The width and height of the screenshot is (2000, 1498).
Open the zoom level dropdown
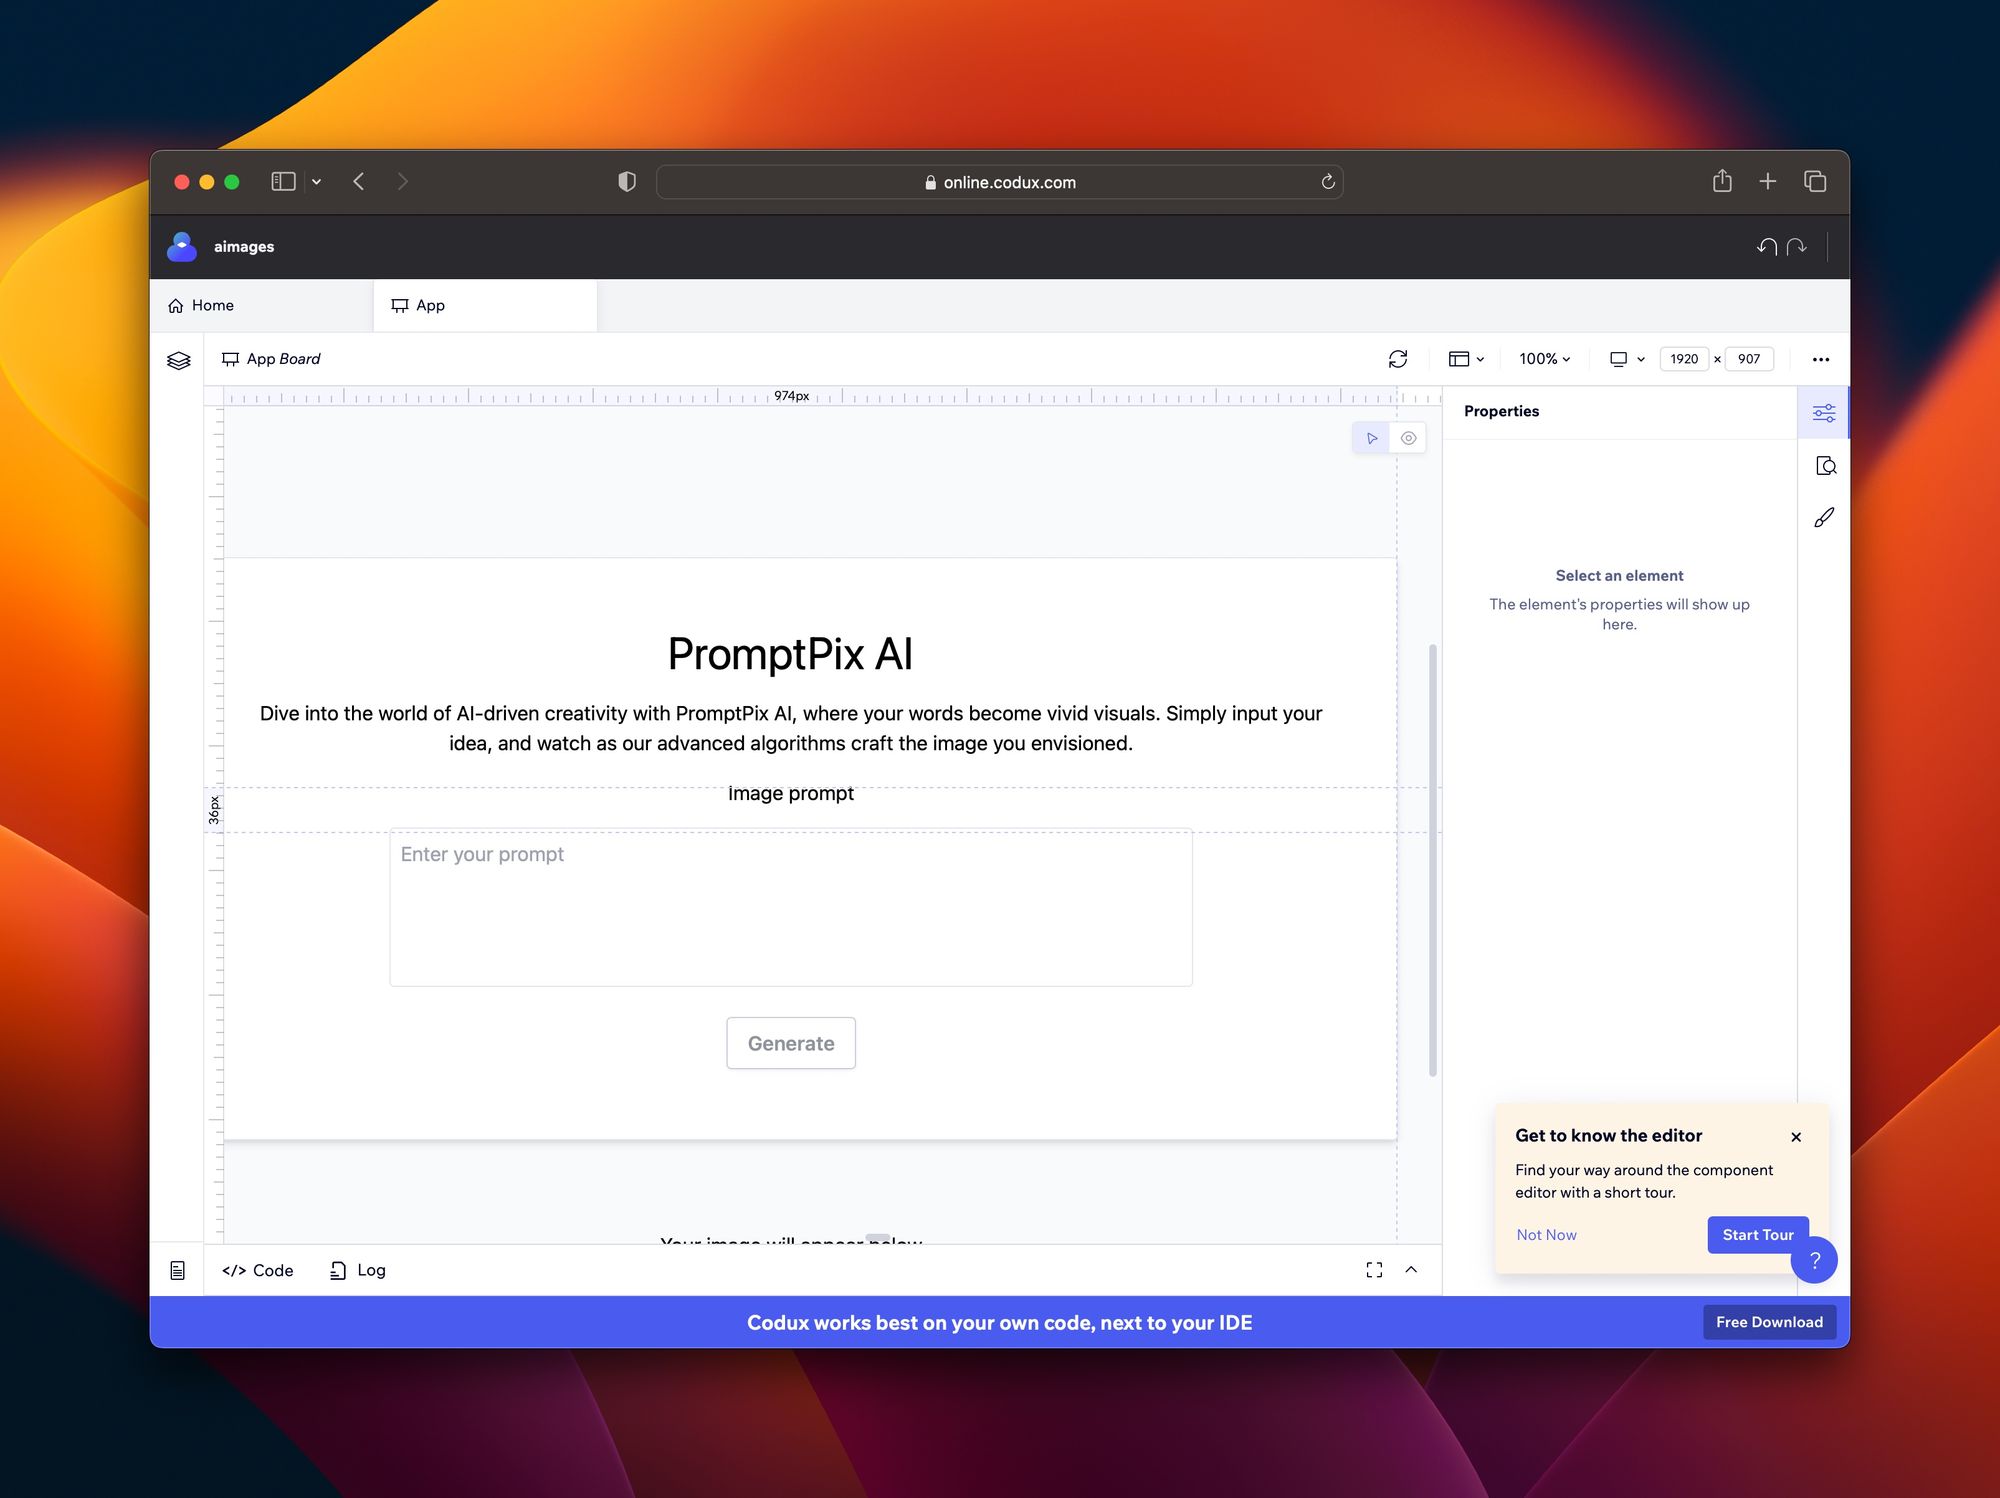coord(1543,359)
